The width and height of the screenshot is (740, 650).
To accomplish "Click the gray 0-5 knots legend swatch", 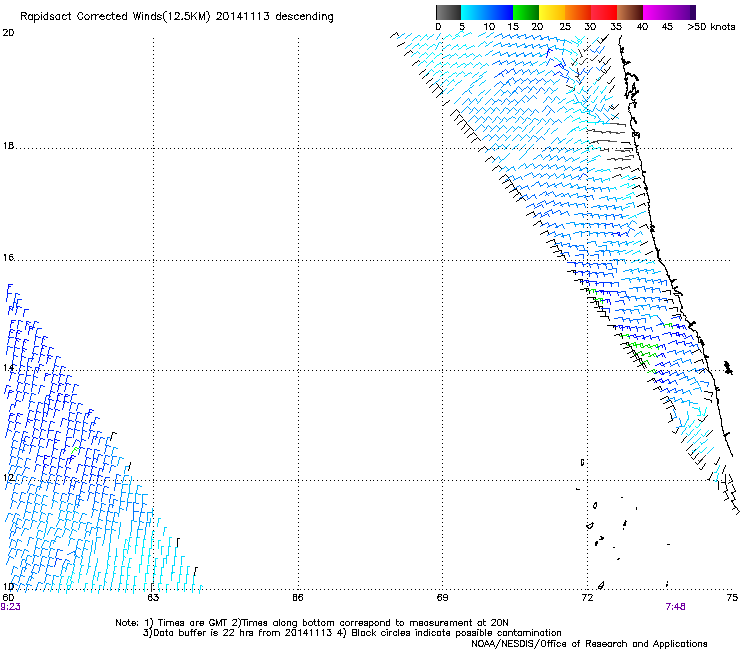I will (x=448, y=13).
